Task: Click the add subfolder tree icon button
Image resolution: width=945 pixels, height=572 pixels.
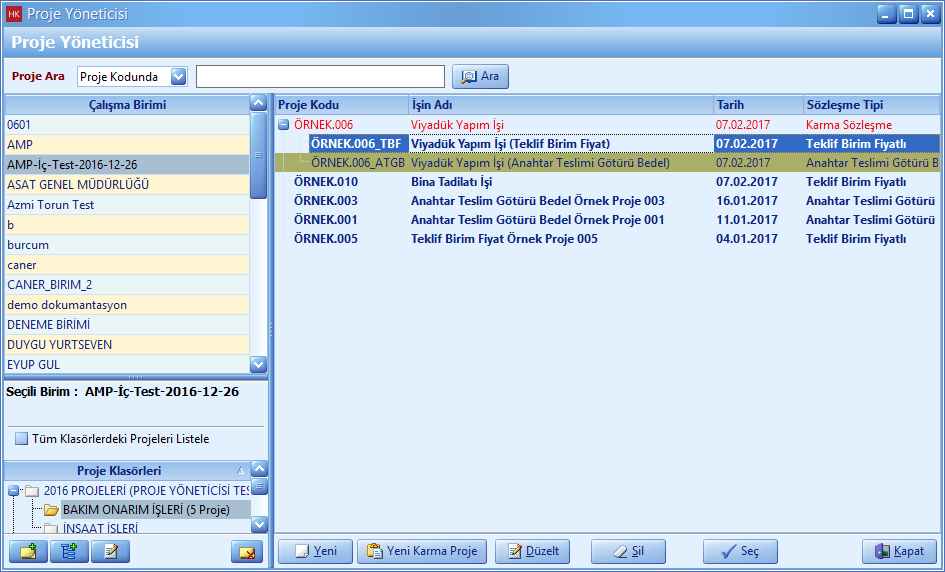Action: point(69,551)
